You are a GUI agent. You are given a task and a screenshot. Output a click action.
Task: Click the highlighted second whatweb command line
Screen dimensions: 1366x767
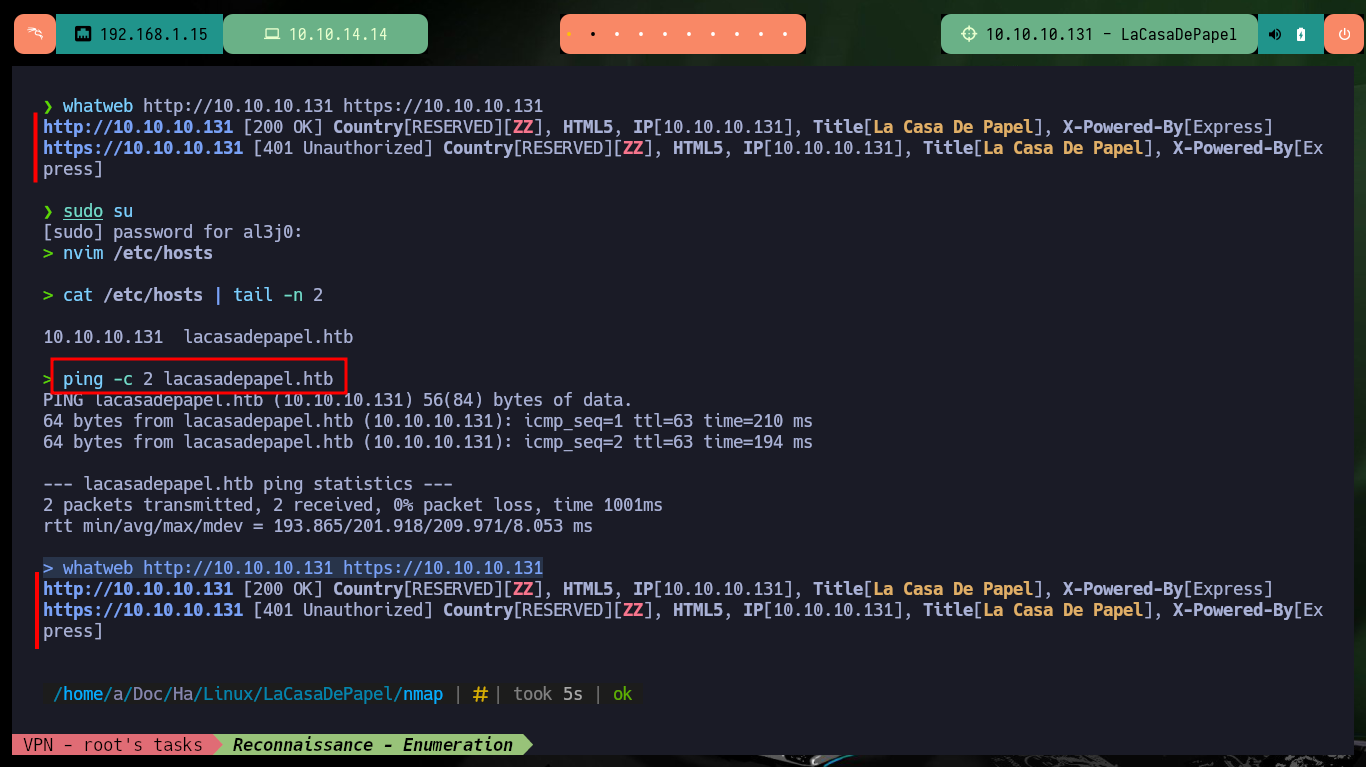pyautogui.click(x=293, y=568)
